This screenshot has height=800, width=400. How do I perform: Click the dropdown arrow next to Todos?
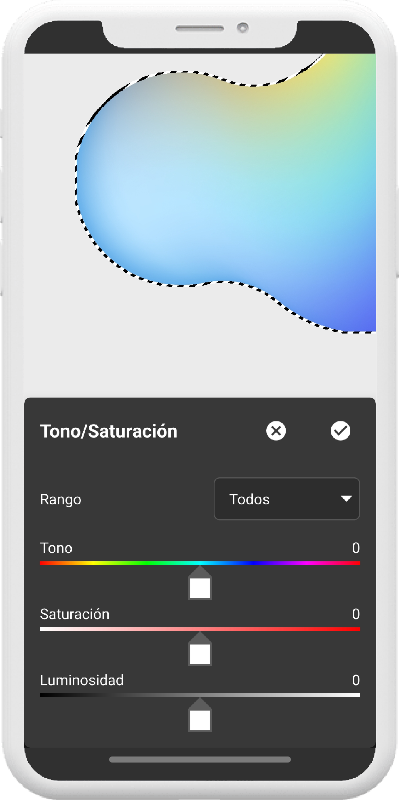[x=346, y=499]
